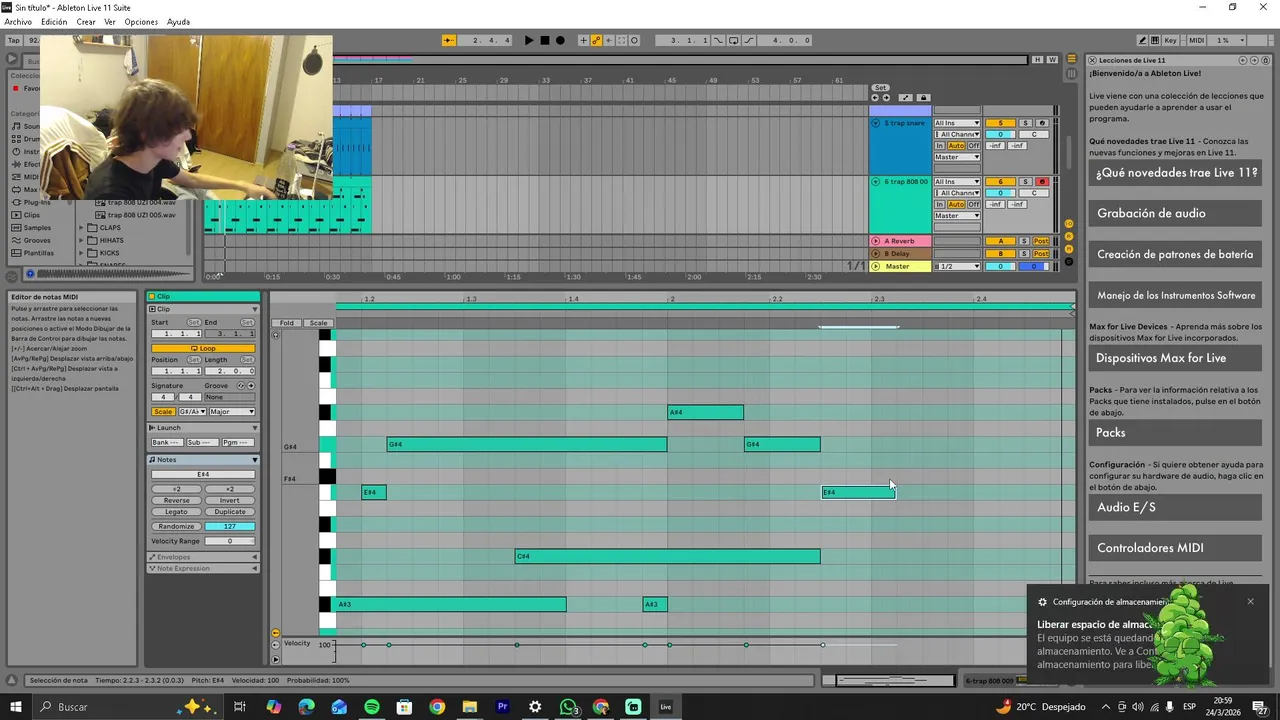This screenshot has width=1280, height=720.
Task: Jump to previous locator arrow
Action: (875, 98)
